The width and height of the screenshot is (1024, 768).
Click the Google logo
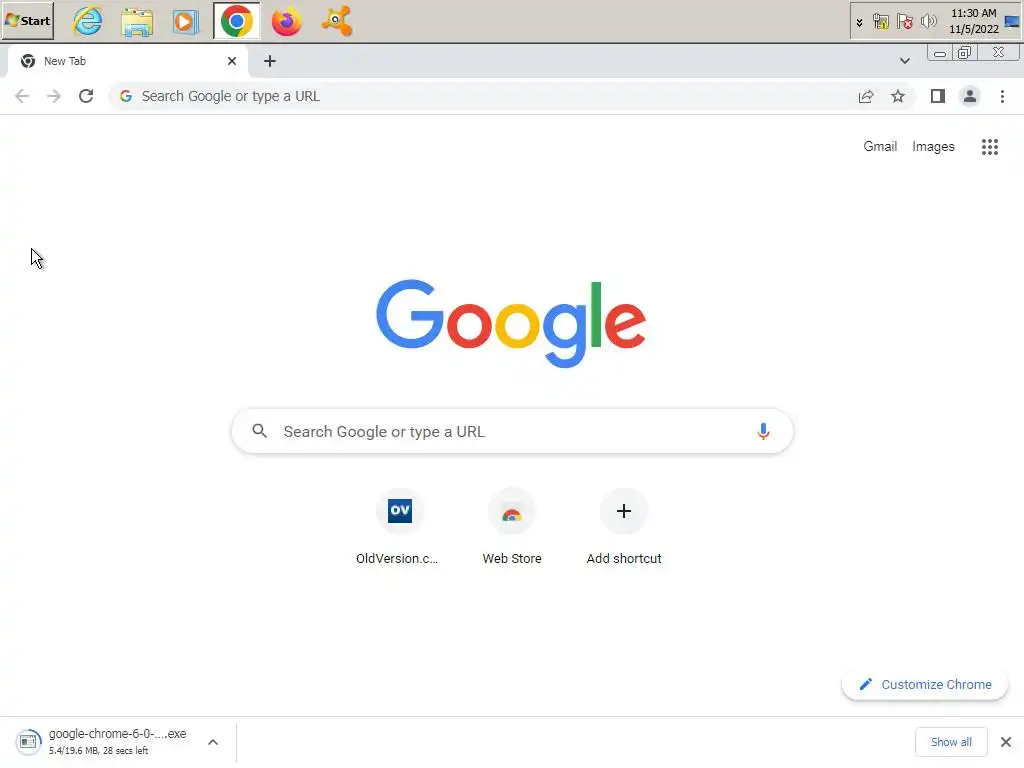[x=511, y=323]
